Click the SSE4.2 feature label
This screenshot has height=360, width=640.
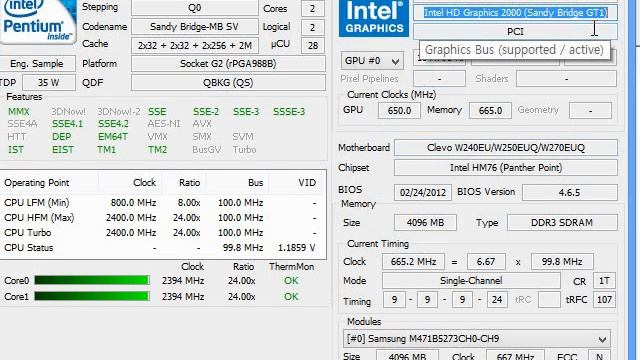(113, 124)
